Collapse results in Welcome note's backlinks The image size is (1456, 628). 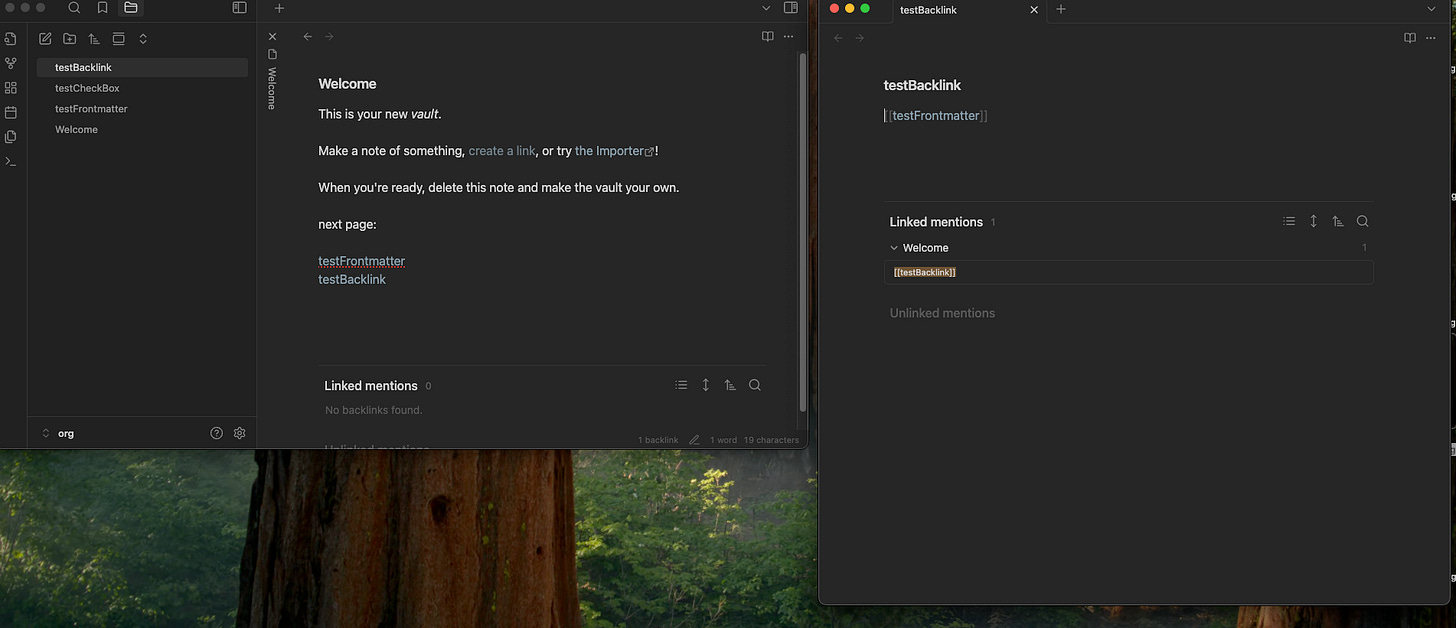pyautogui.click(x=681, y=385)
